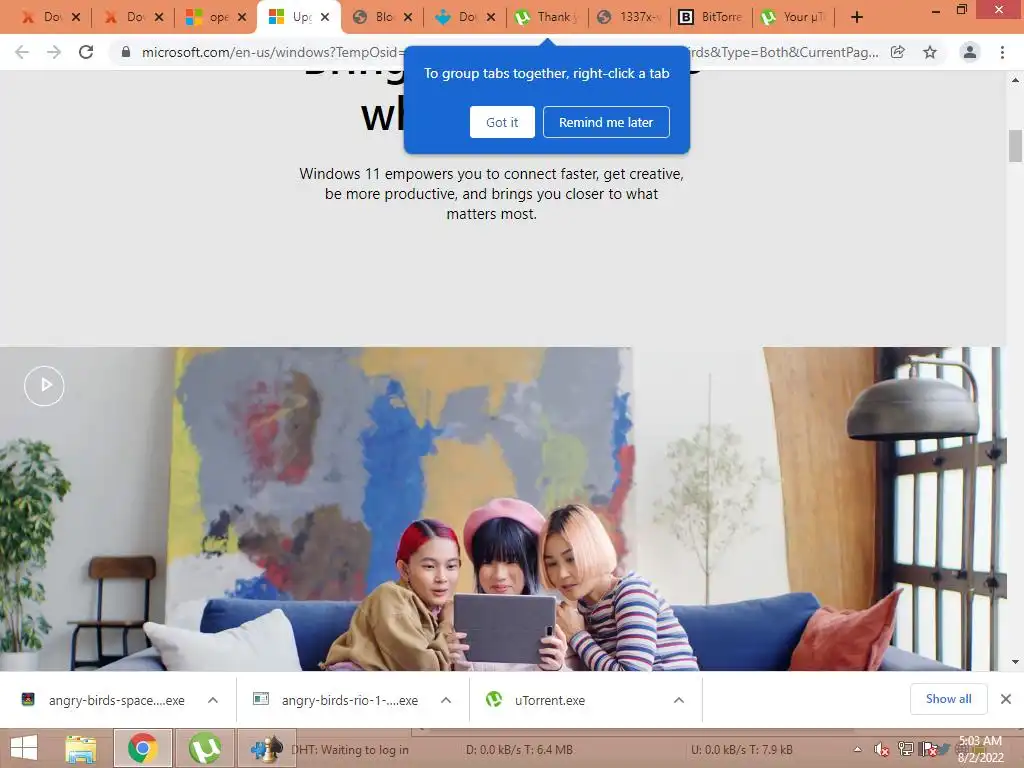Open the angry-birds-rio-1 download item
The width and height of the screenshot is (1024, 768).
coord(337,700)
